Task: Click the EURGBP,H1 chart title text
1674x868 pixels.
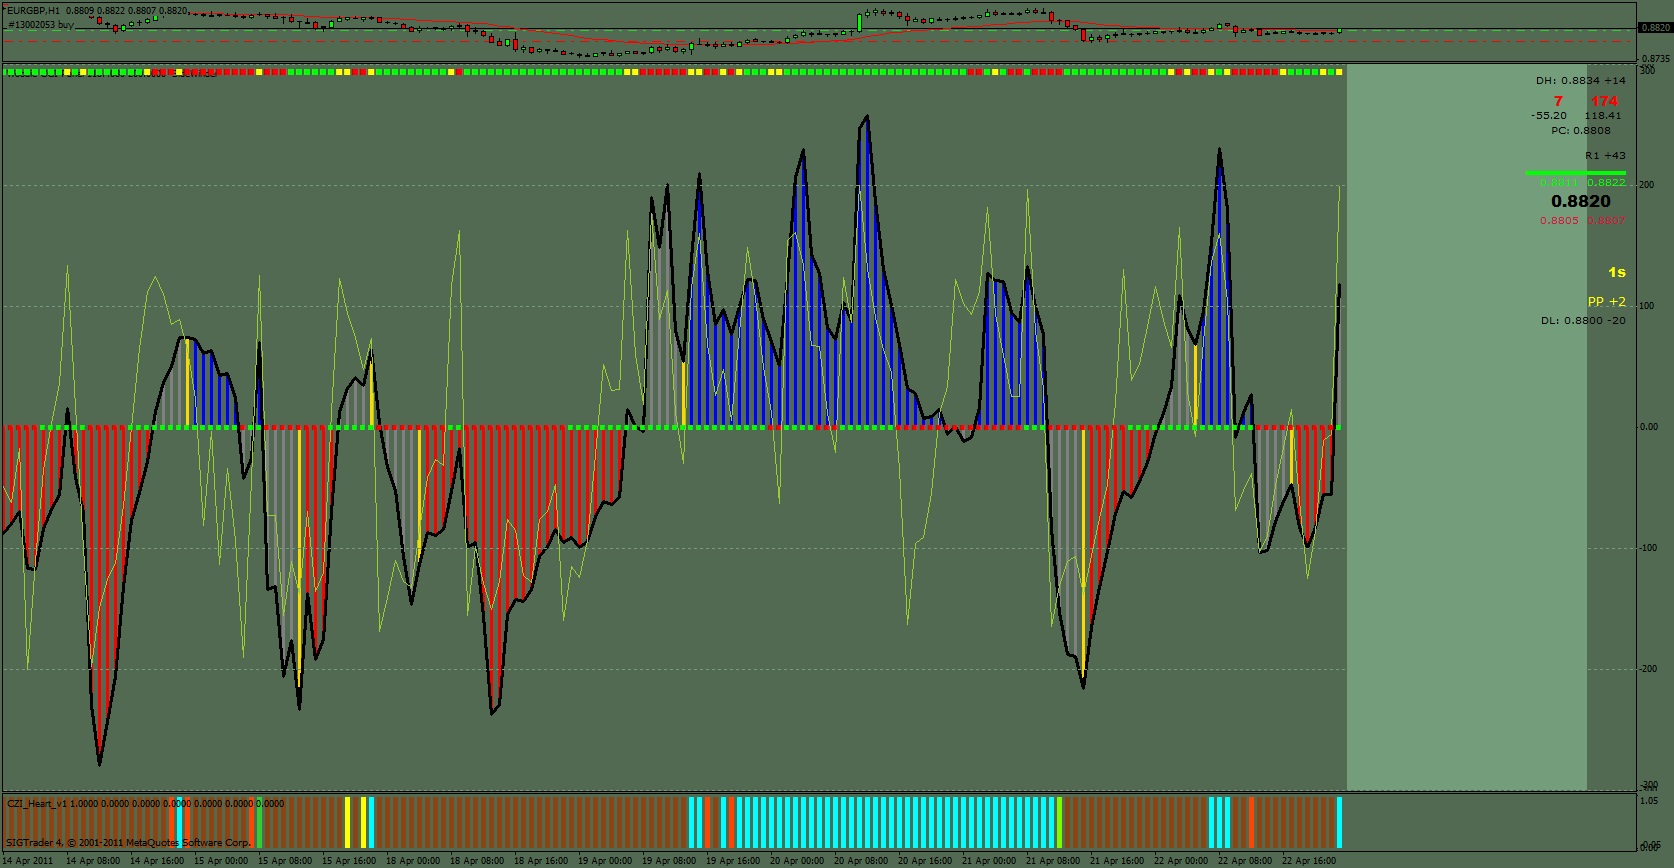Action: (33, 10)
